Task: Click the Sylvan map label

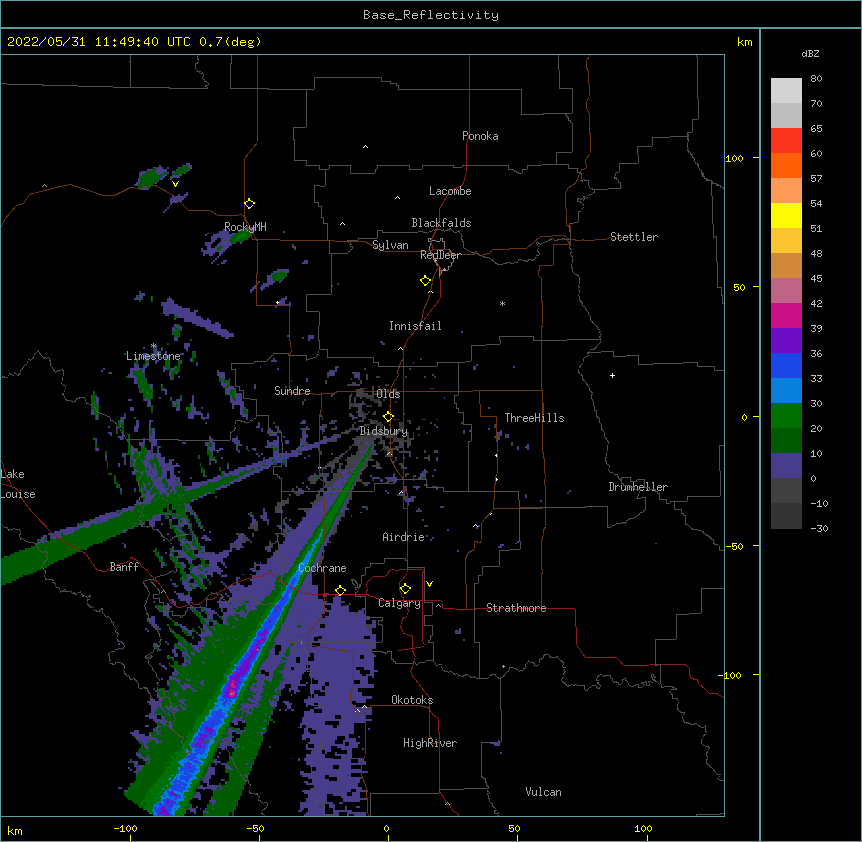Action: point(390,245)
